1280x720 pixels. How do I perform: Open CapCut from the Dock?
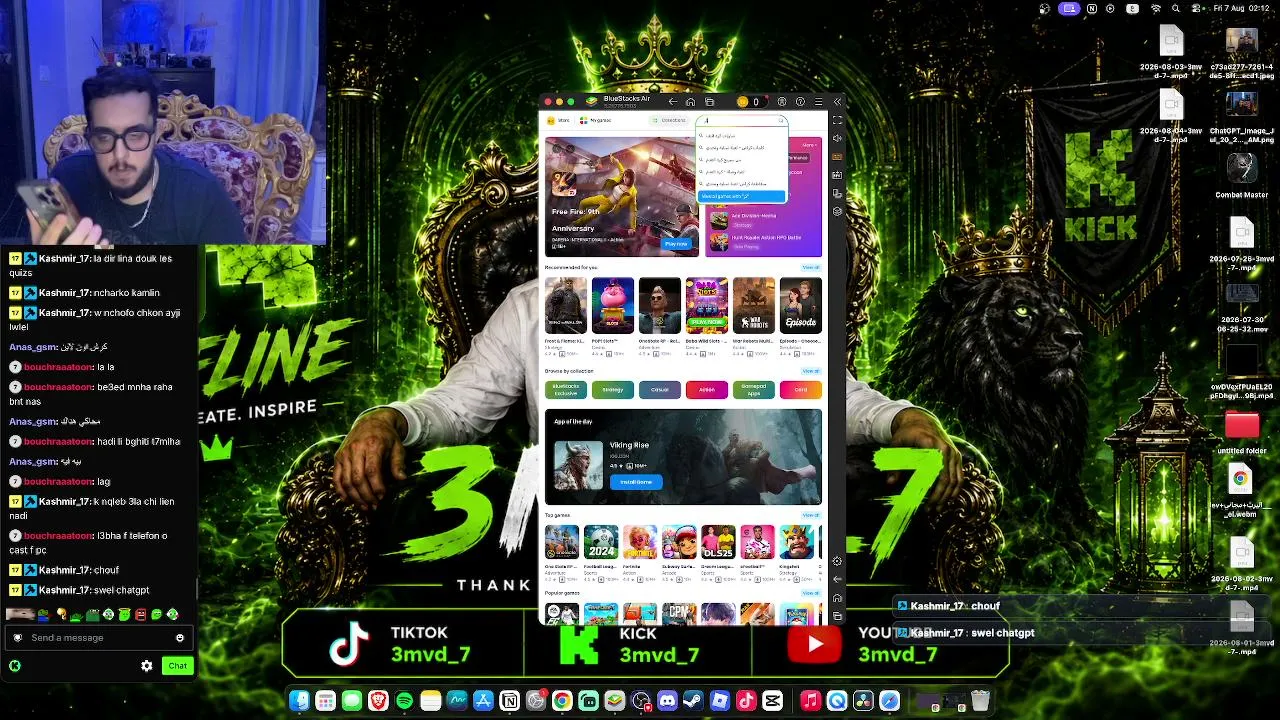772,701
